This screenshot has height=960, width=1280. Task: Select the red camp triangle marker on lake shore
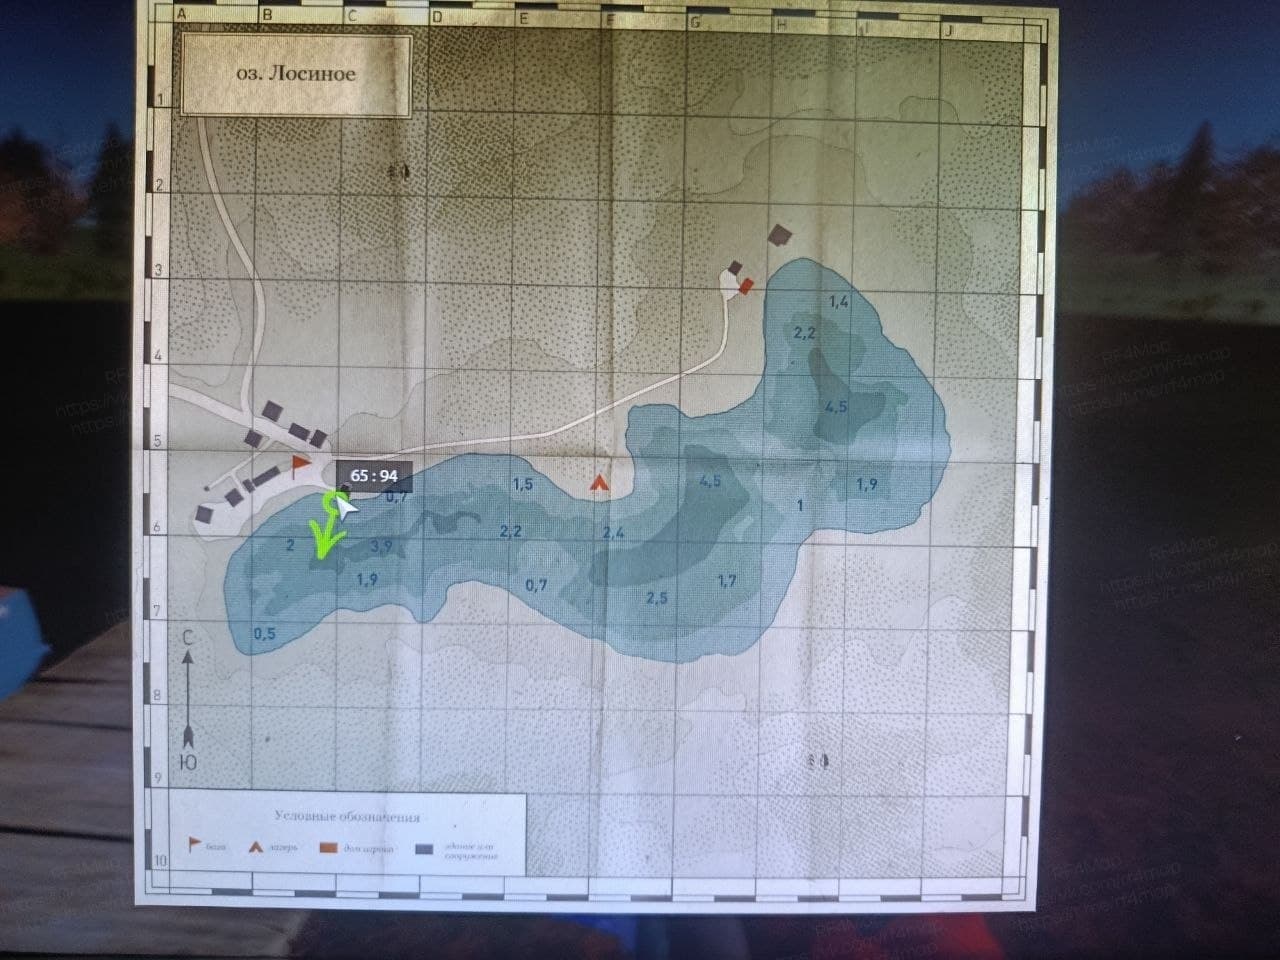[599, 484]
